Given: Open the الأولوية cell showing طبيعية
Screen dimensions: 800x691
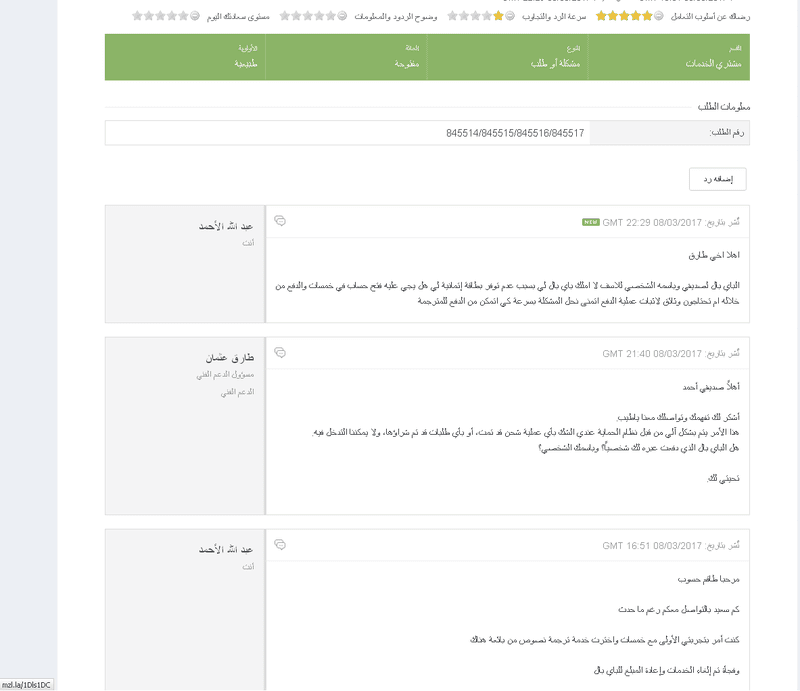Looking at the screenshot, I should coord(185,57).
